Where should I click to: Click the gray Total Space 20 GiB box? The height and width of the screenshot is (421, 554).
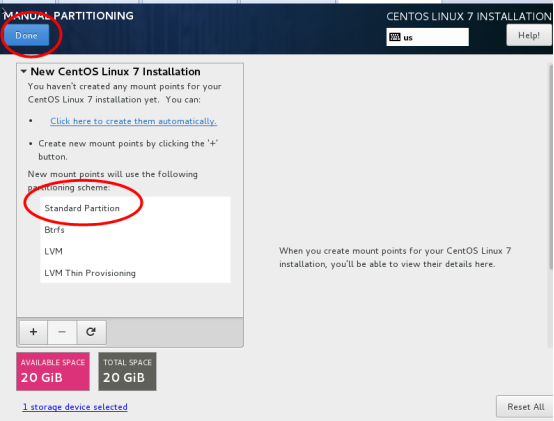[127, 371]
